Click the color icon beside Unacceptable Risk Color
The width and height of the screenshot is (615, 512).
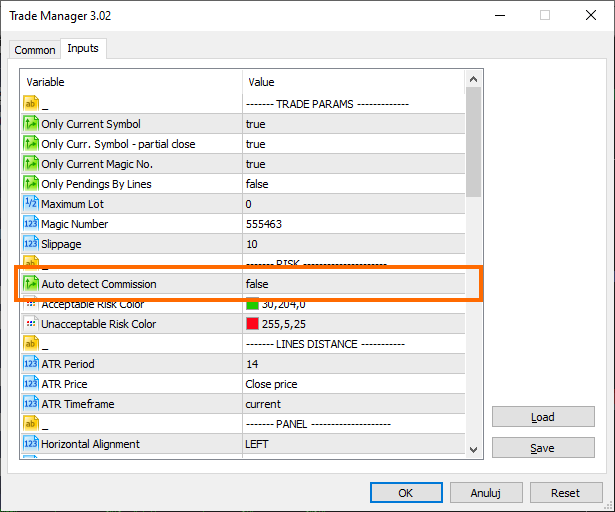coord(30,324)
